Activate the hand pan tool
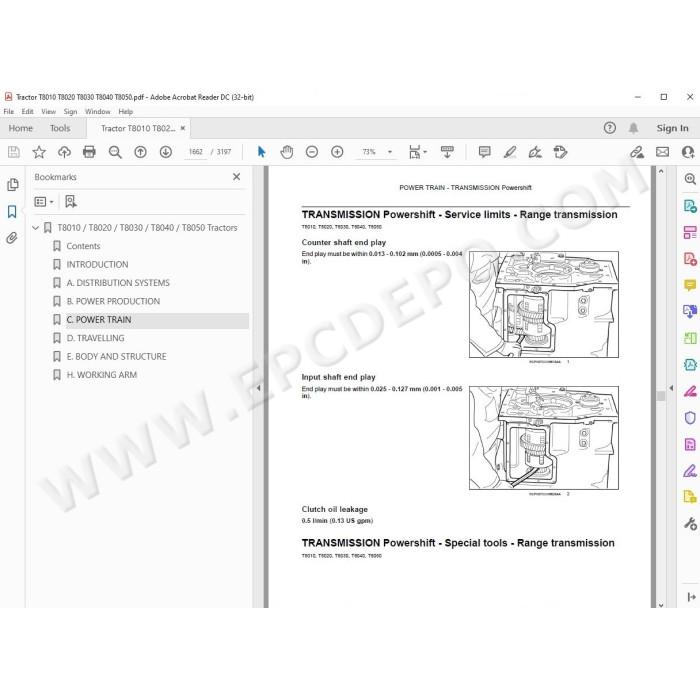The image size is (700, 700). [287, 152]
